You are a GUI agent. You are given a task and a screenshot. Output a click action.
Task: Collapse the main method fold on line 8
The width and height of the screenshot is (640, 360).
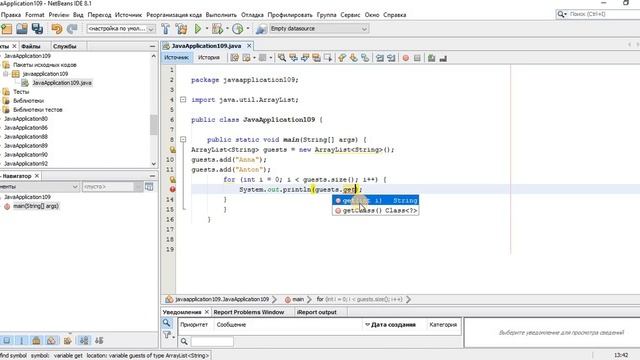tap(183, 140)
